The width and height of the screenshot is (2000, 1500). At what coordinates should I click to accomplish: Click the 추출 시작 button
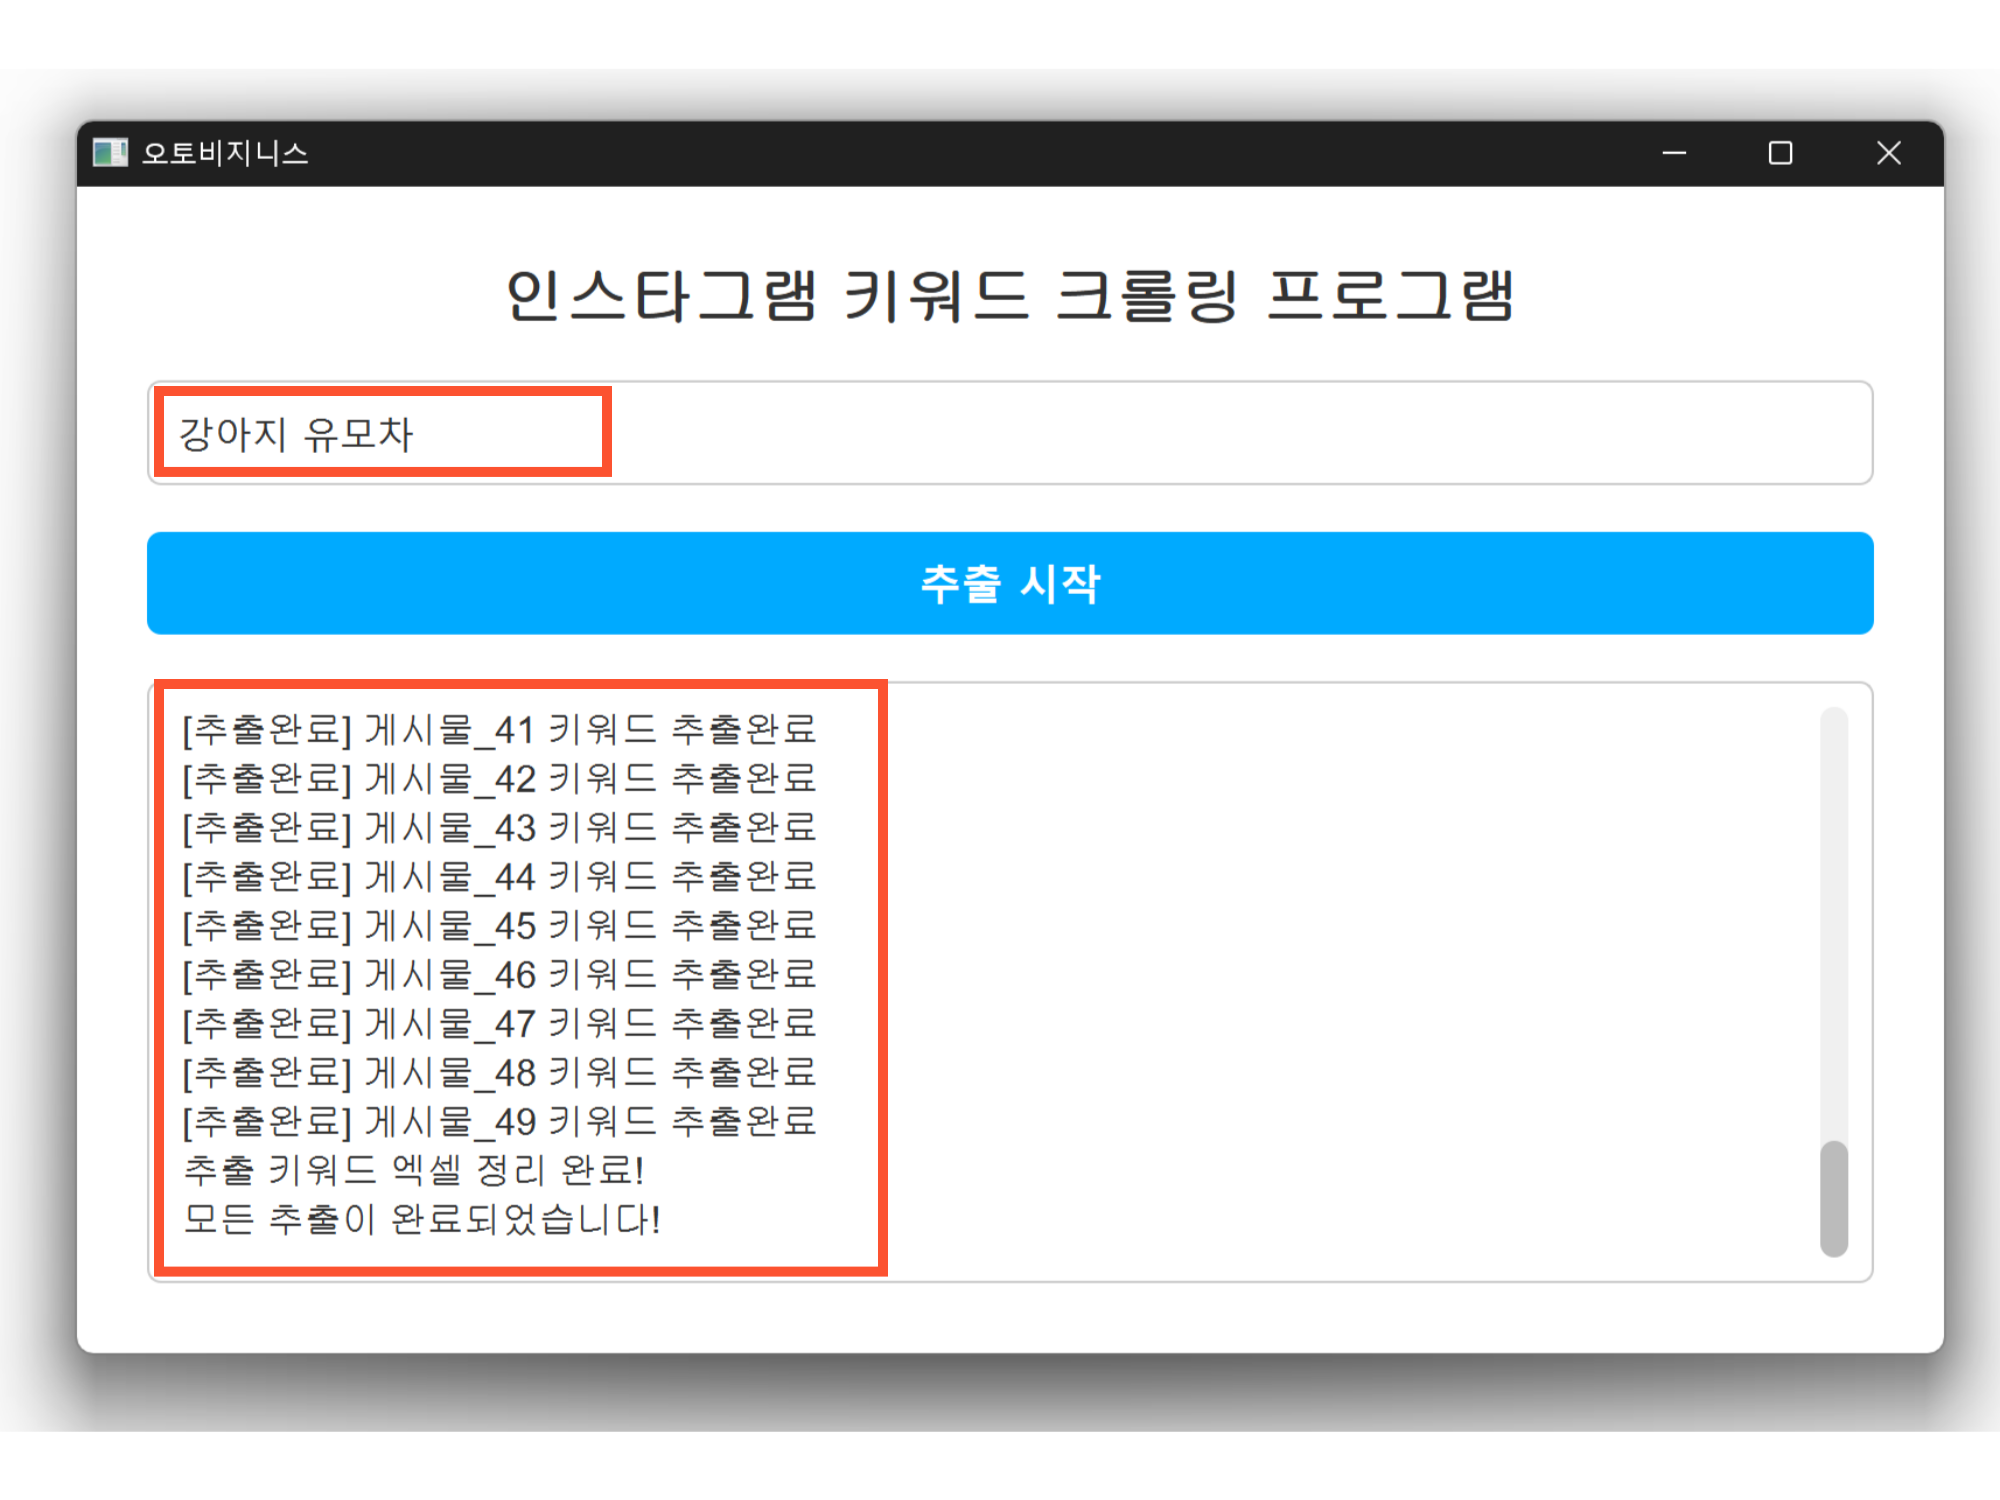1010,583
